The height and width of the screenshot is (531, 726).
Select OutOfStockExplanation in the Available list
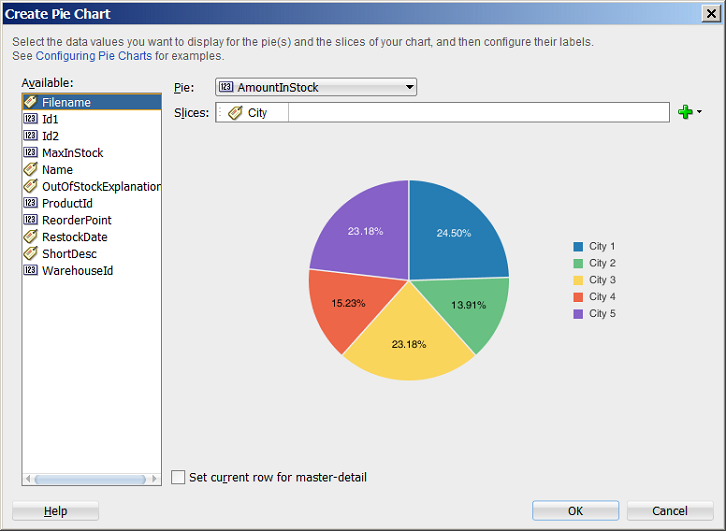92,186
